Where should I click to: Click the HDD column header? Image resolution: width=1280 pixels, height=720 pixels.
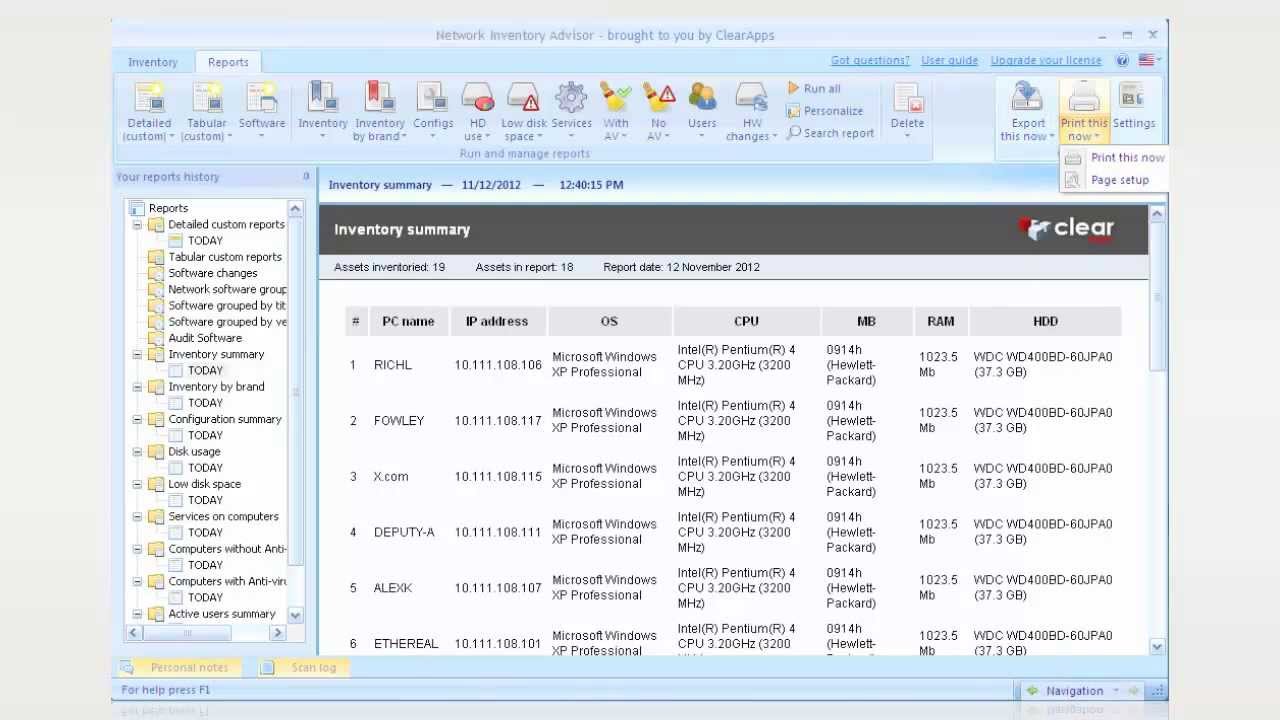click(1045, 322)
